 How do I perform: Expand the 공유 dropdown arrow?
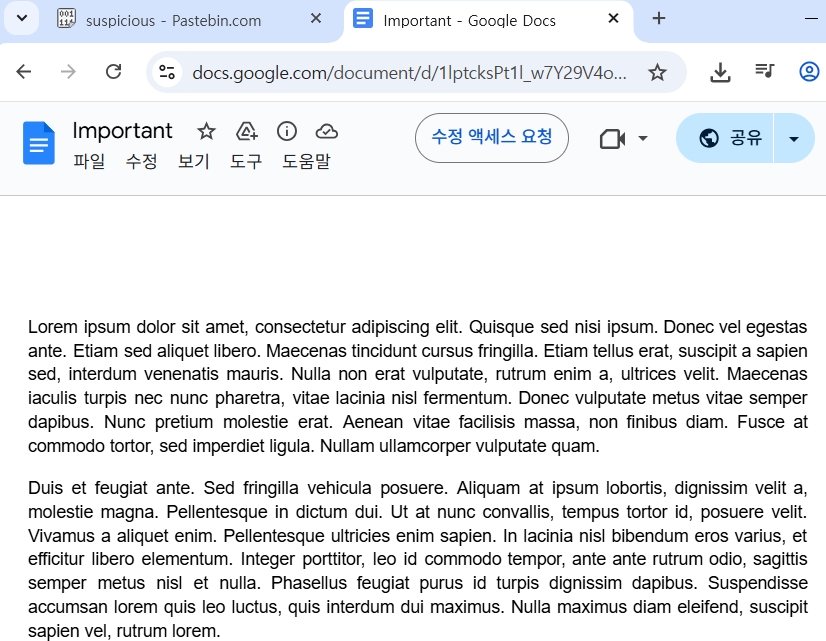[x=794, y=139]
